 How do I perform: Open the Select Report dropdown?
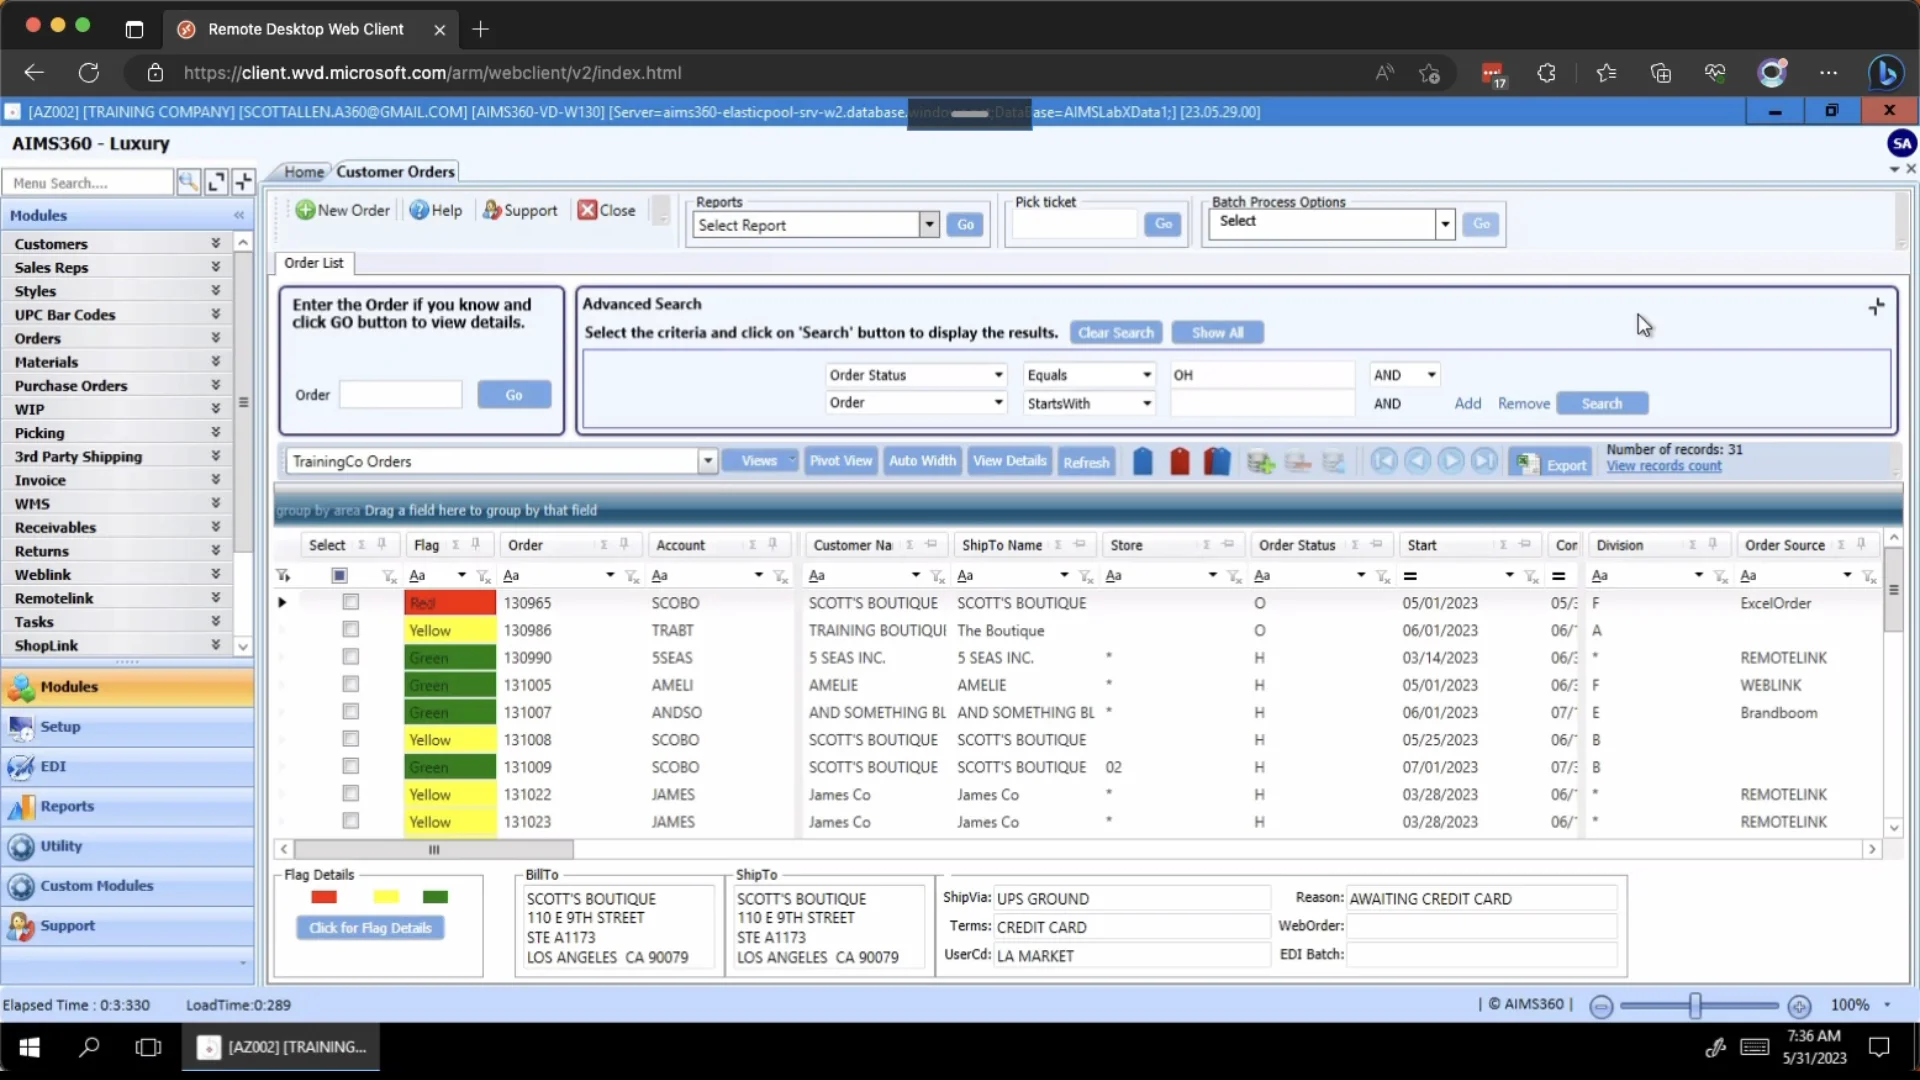[928, 224]
